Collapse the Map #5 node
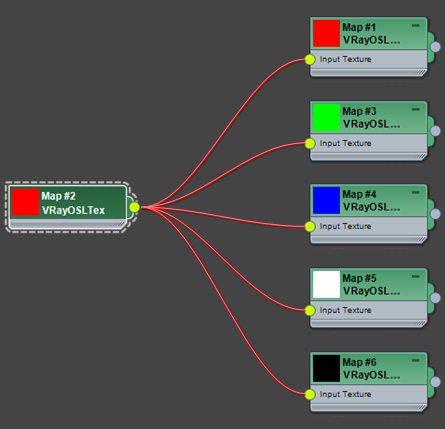 click(415, 276)
